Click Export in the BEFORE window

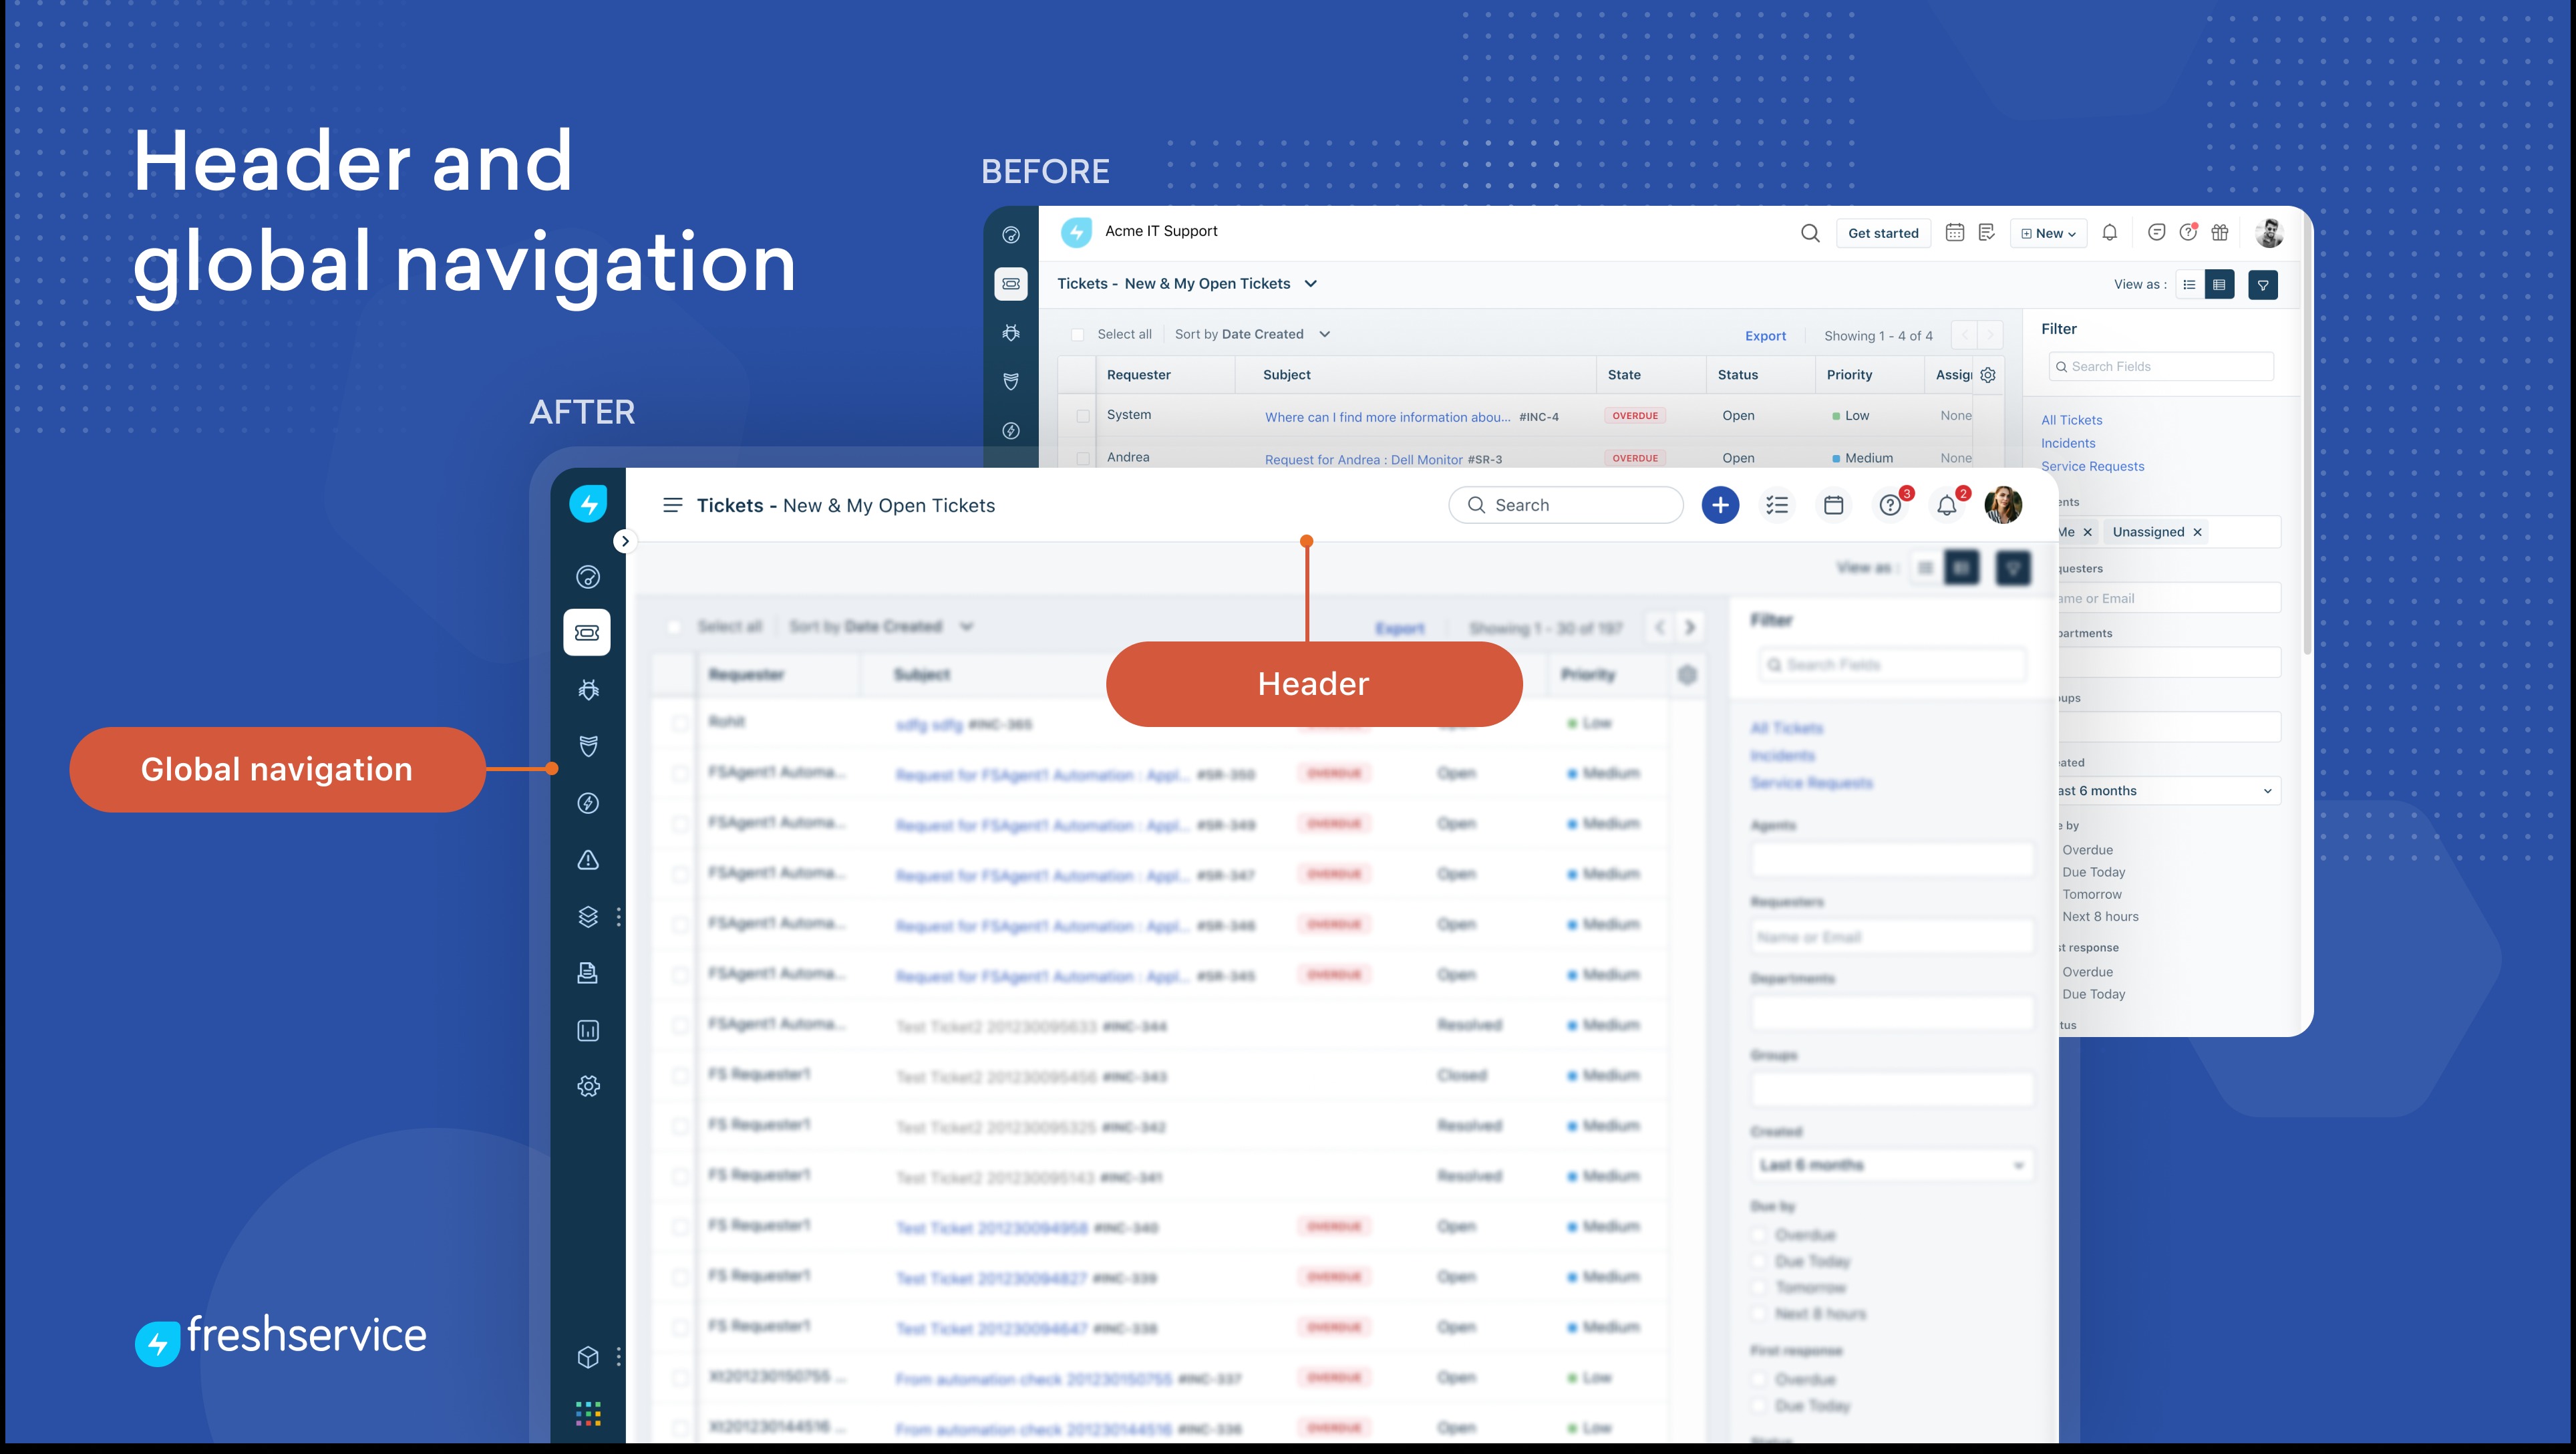tap(1765, 336)
